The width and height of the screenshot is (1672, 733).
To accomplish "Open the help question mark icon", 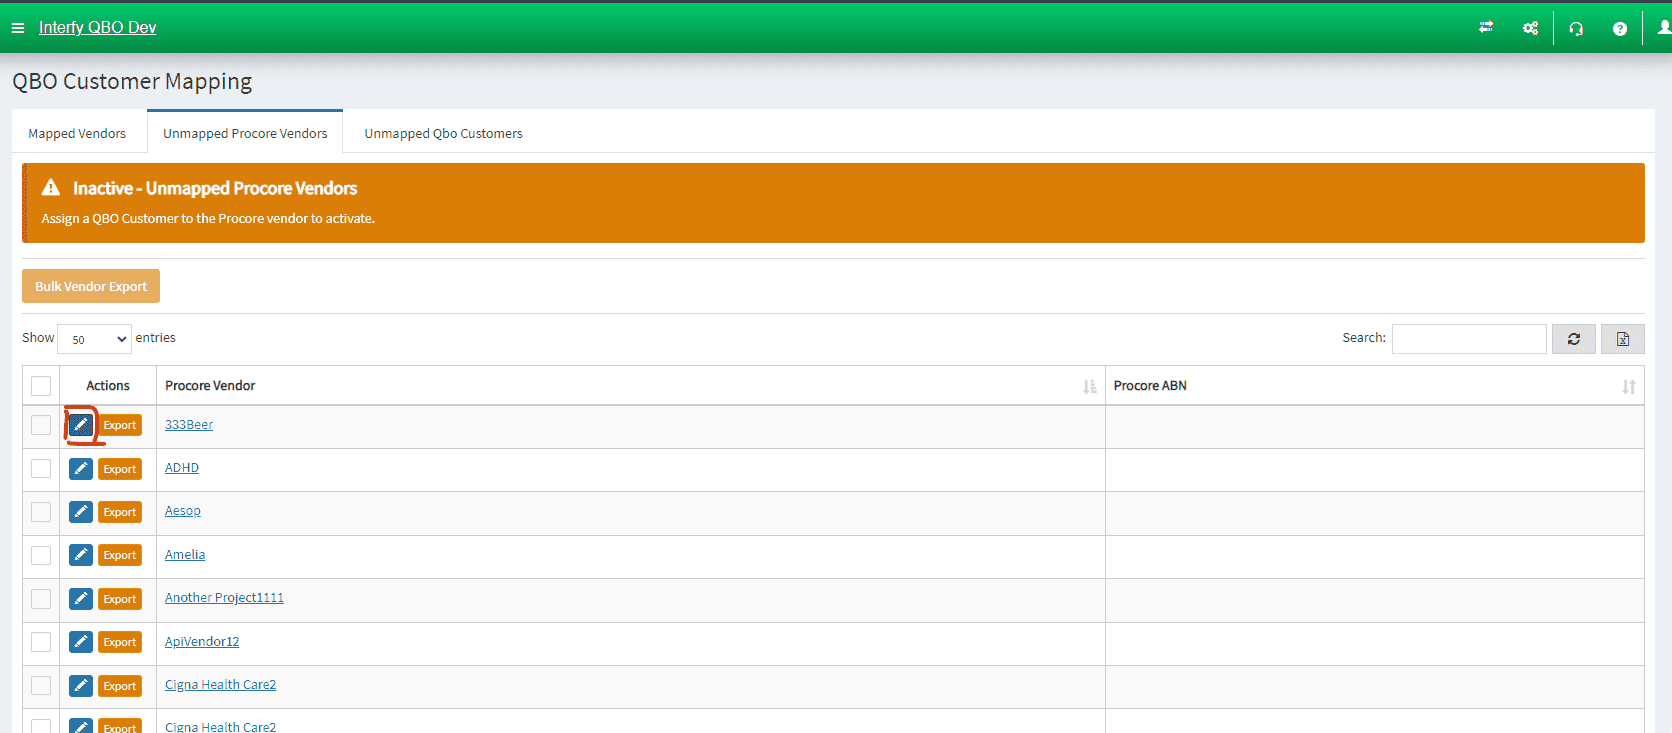I will (1619, 28).
